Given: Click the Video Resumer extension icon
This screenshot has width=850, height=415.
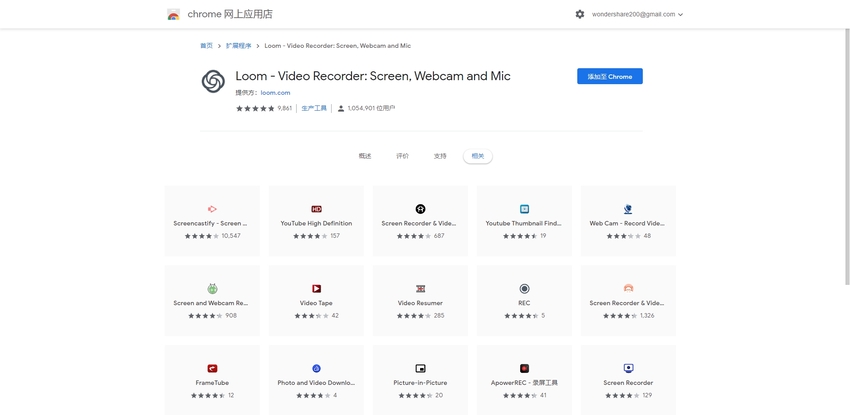Looking at the screenshot, I should pos(420,289).
